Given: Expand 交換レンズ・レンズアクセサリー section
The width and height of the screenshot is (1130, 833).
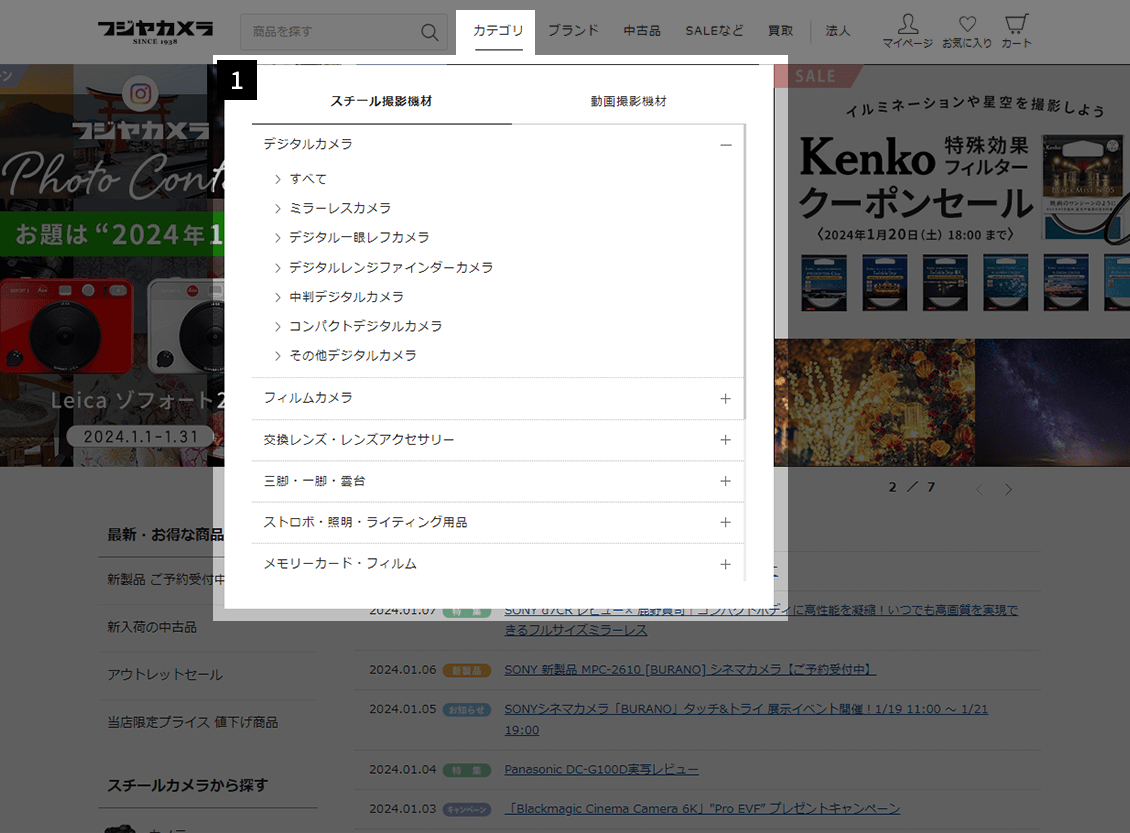Looking at the screenshot, I should (726, 440).
